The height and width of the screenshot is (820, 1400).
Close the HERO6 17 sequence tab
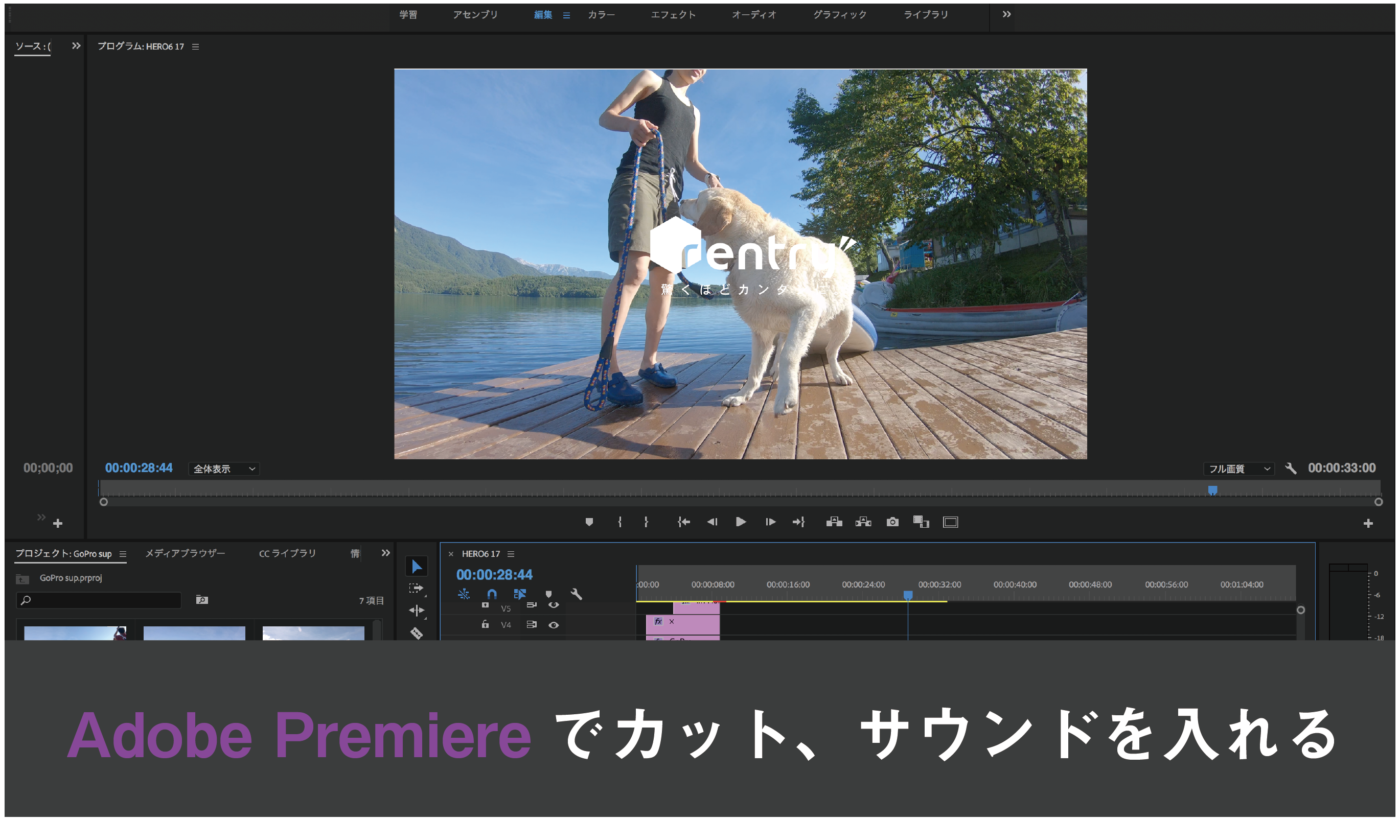450,554
